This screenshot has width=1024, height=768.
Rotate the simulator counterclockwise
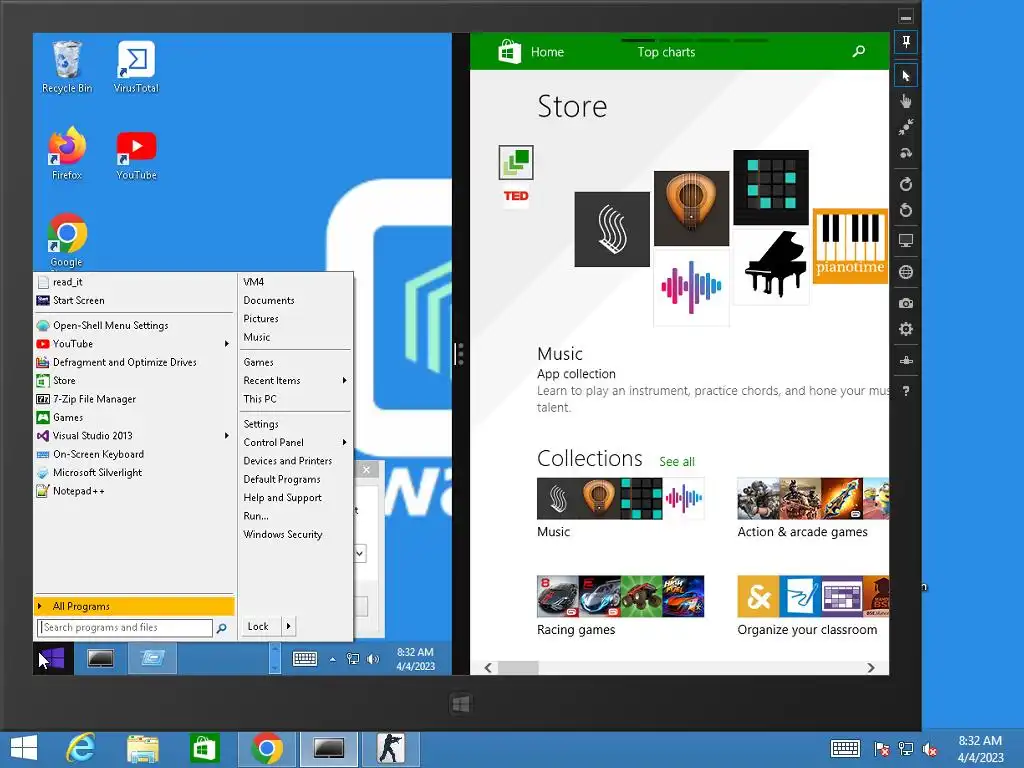[x=906, y=210]
